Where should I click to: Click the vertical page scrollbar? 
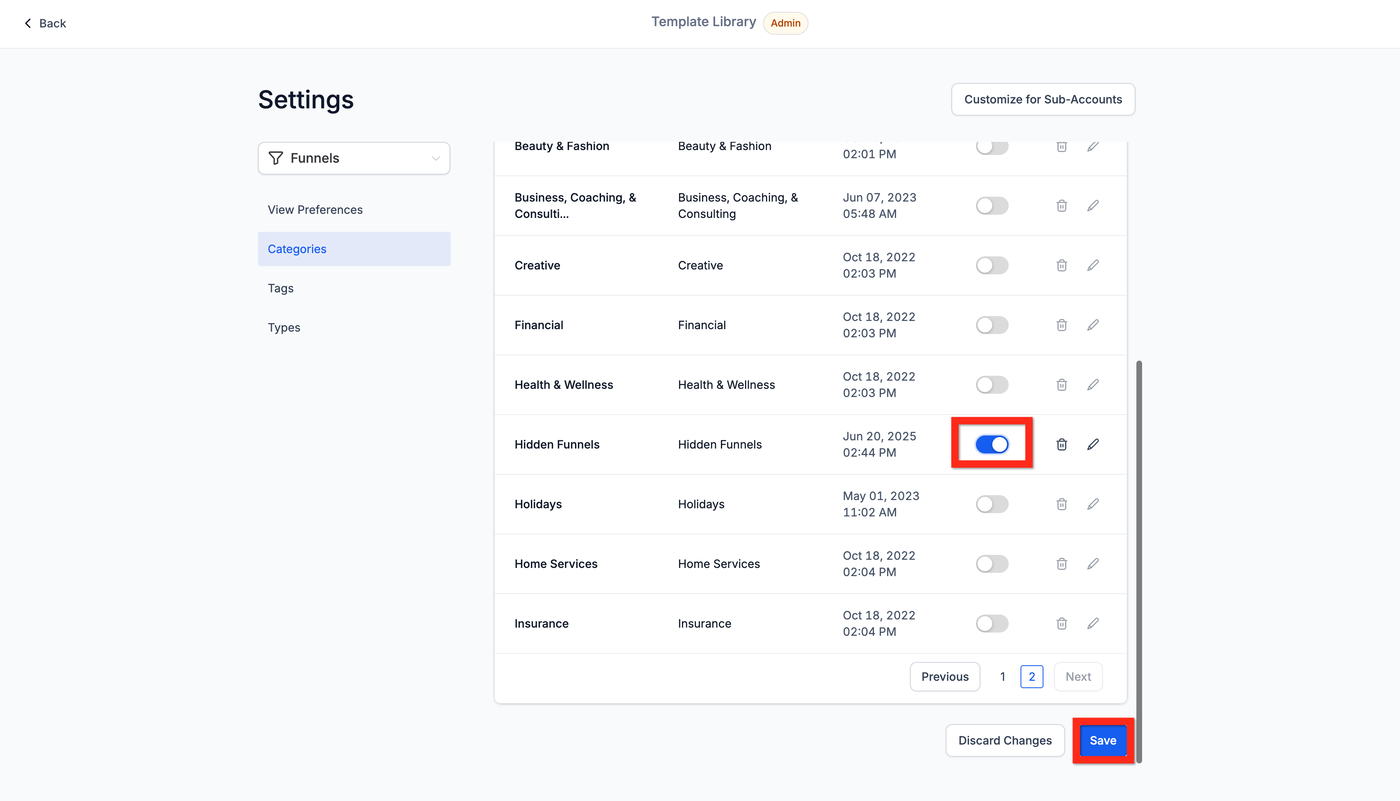[x=1139, y=560]
